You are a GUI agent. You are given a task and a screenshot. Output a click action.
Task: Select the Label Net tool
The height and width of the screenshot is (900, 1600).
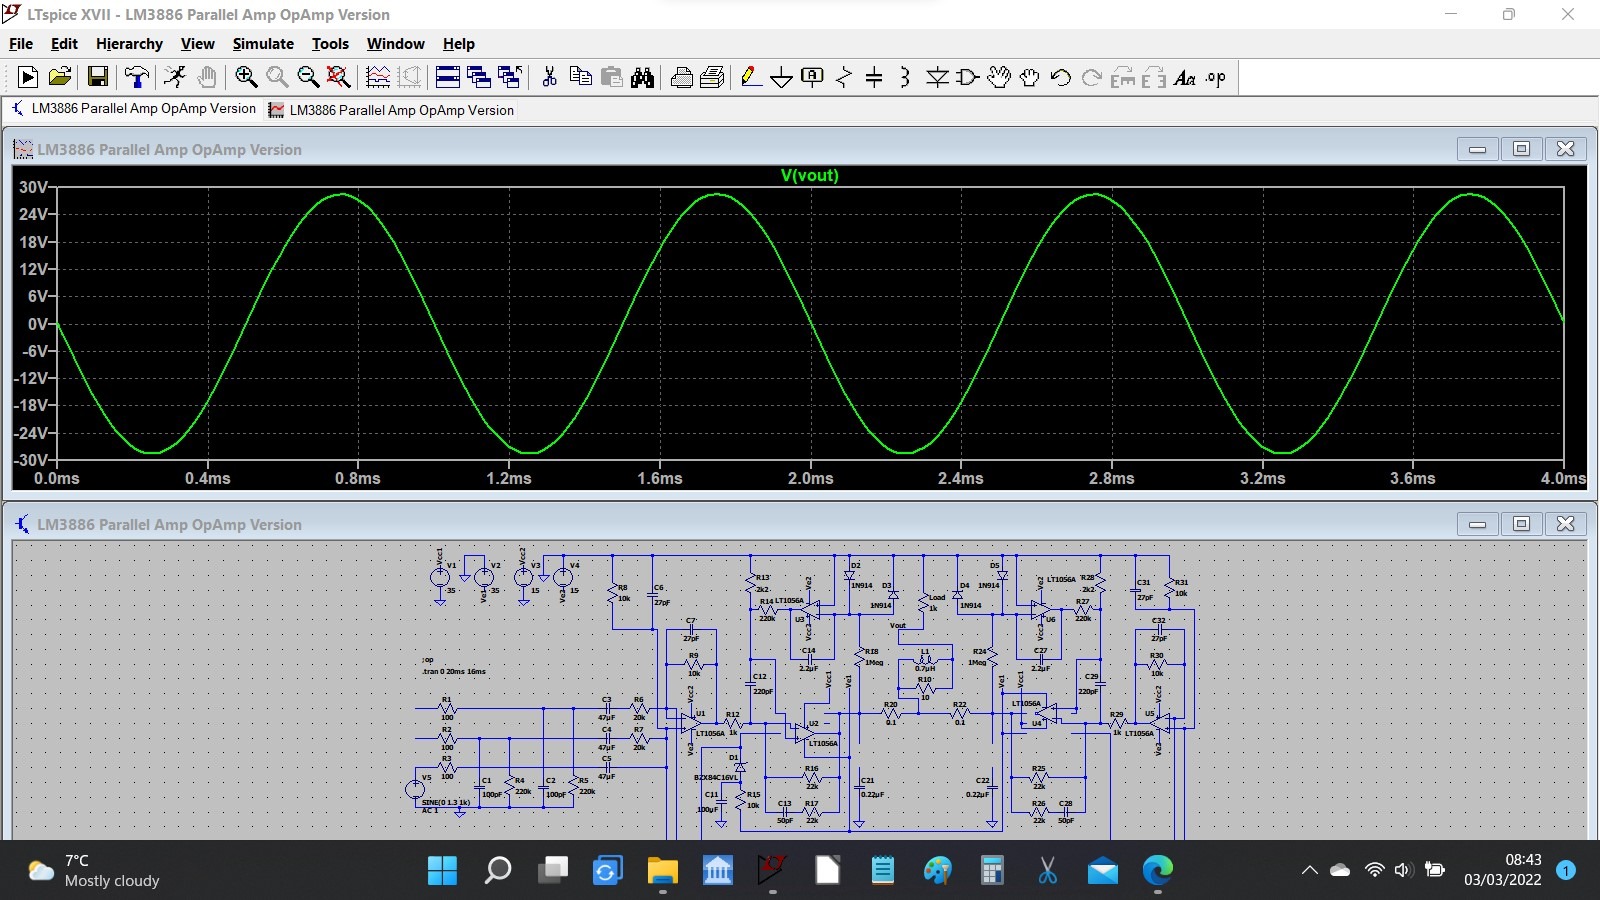(x=813, y=77)
